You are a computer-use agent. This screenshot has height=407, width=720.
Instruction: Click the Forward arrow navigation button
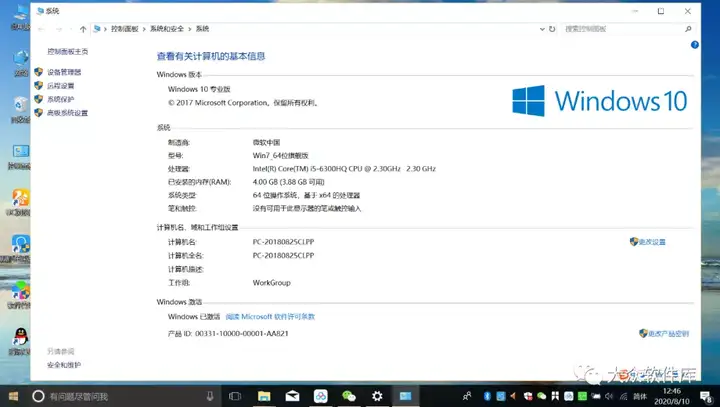(58, 29)
